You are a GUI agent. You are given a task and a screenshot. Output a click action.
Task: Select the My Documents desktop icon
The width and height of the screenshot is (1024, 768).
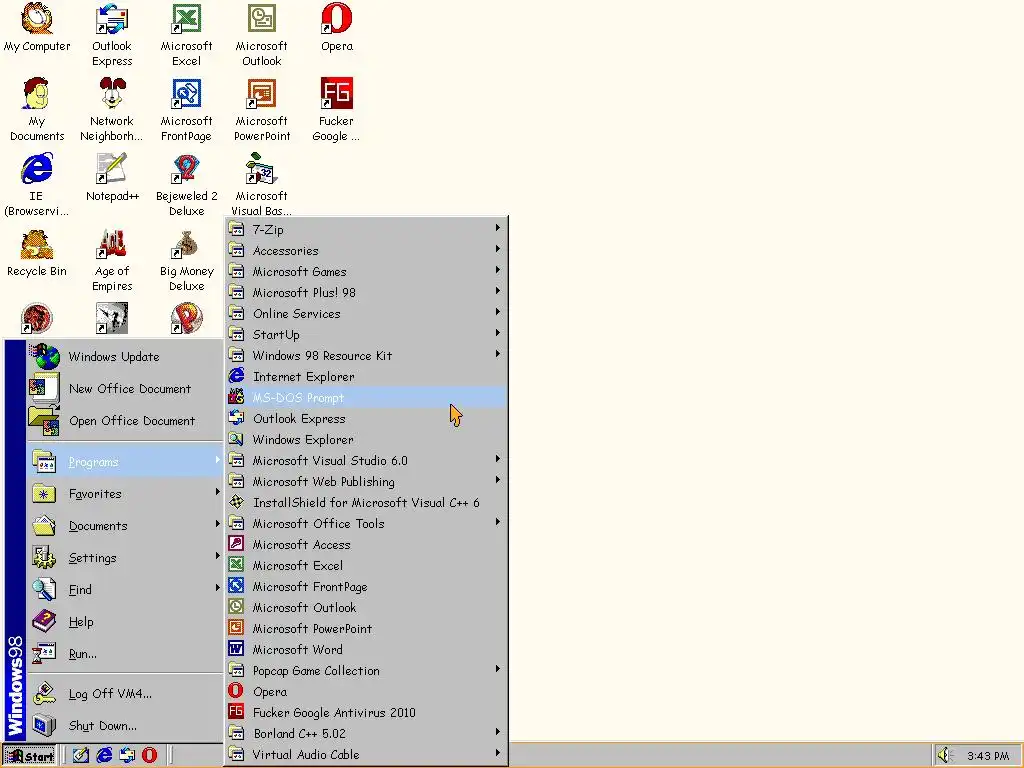[37, 110]
